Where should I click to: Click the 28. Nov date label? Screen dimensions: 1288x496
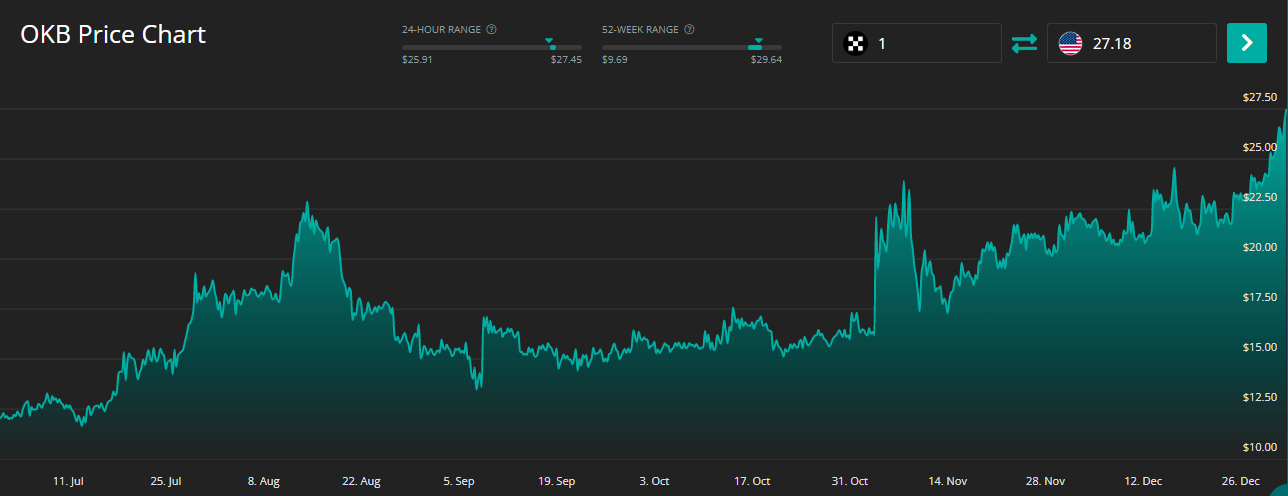point(1046,482)
